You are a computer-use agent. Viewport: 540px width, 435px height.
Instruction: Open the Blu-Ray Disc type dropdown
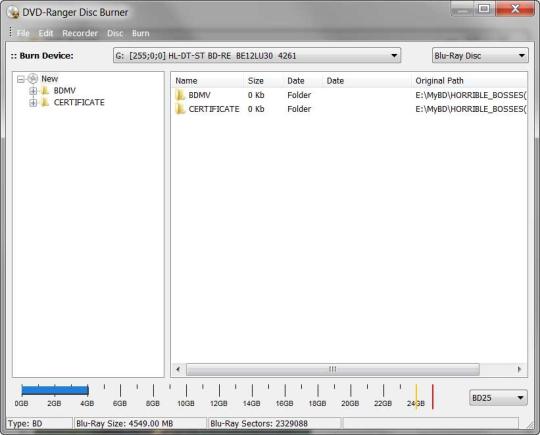click(480, 55)
